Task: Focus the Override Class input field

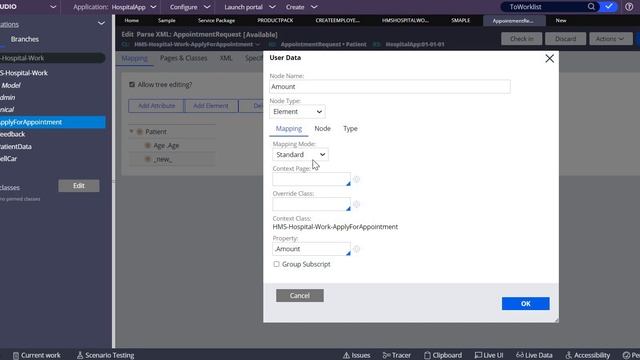Action: click(x=311, y=204)
